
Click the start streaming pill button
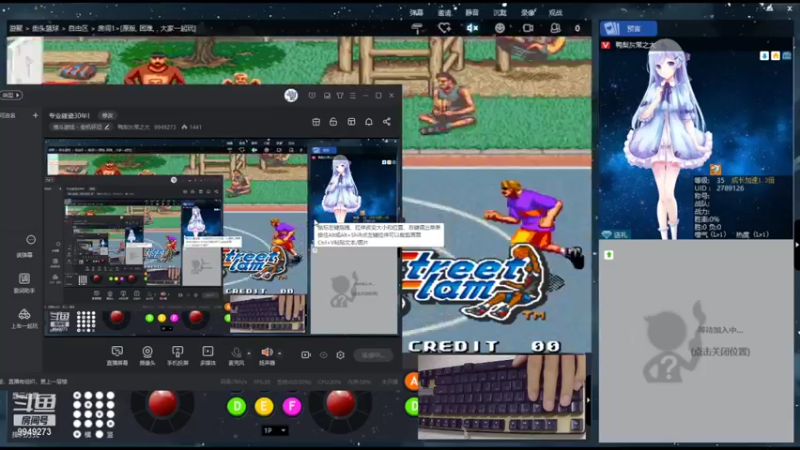[373, 355]
